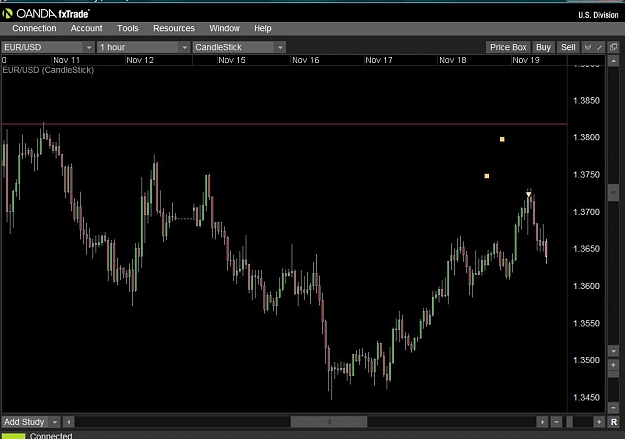The width and height of the screenshot is (625, 439).
Task: Click the horizontal zoom slider handle
Action: 570,422
